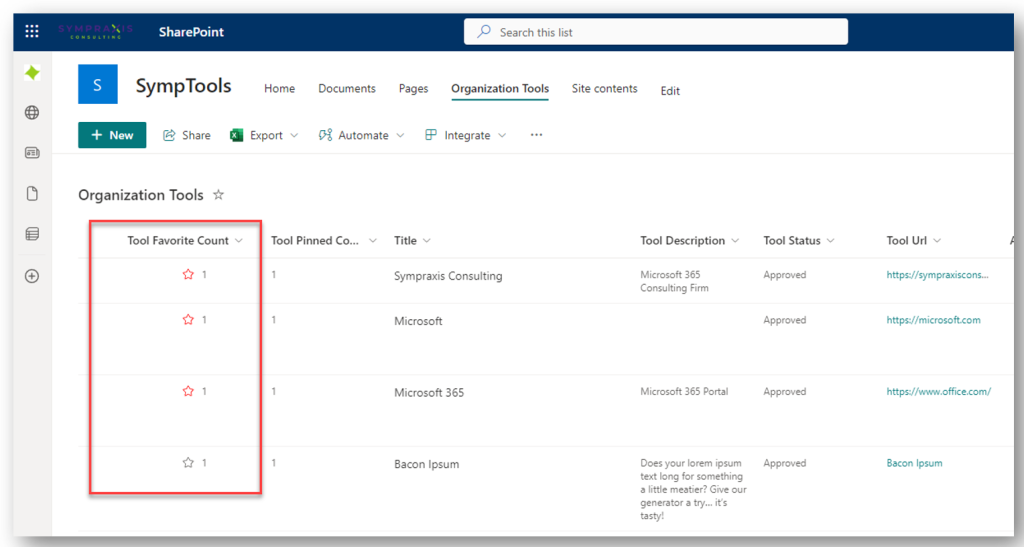Viewport: 1024px width, 547px height.
Task: Open Tool Description column menu
Action: click(735, 240)
